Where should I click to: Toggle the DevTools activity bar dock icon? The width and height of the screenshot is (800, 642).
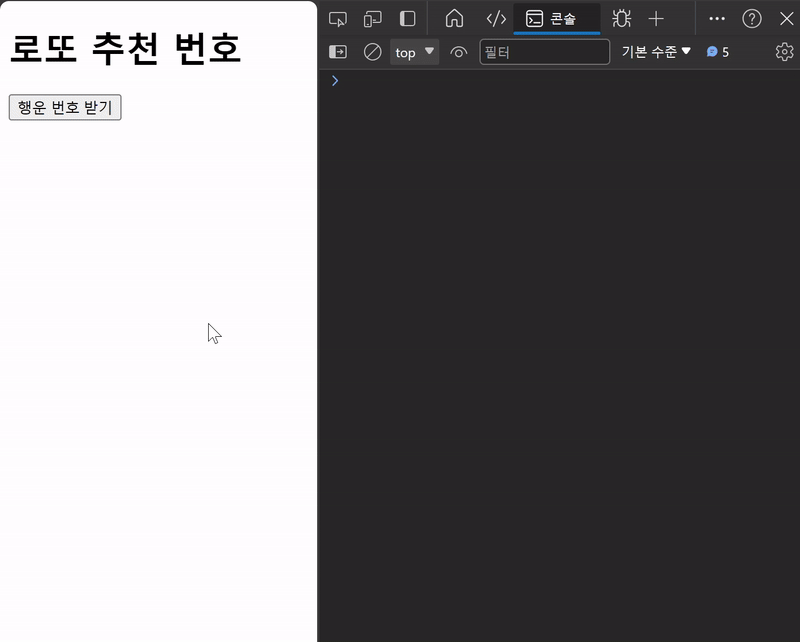[x=407, y=19]
